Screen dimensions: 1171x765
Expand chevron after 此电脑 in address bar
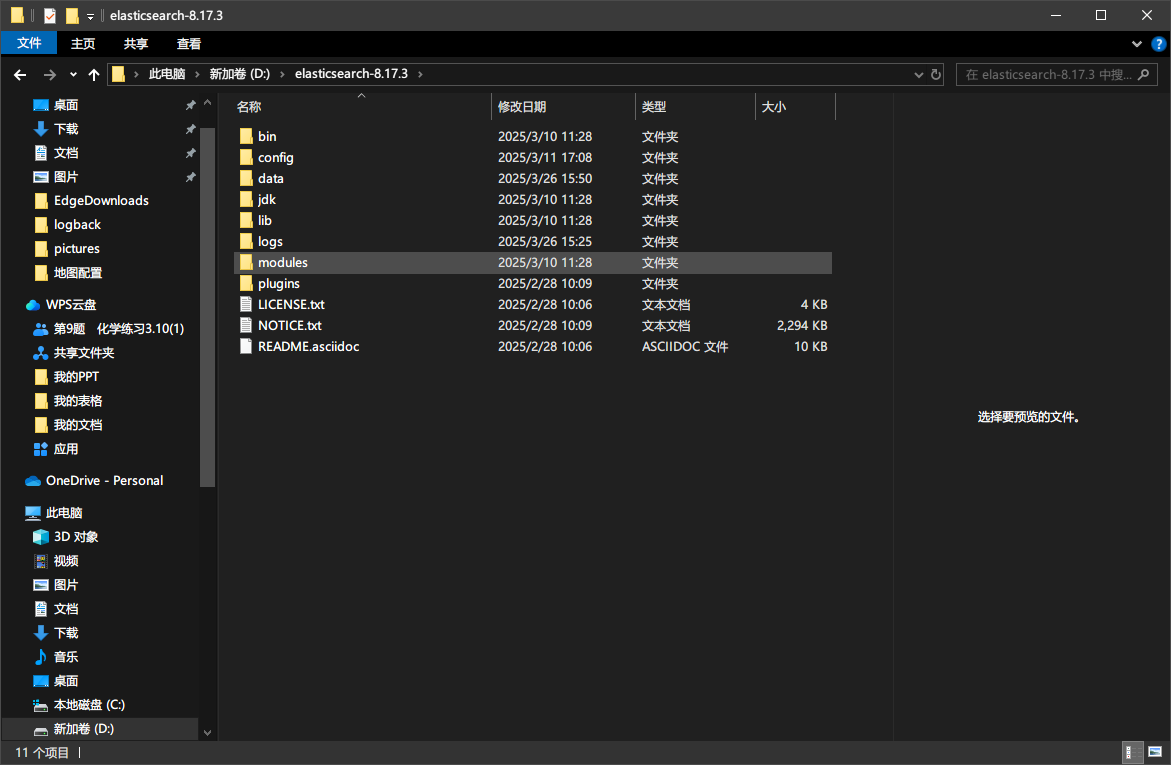tap(197, 74)
